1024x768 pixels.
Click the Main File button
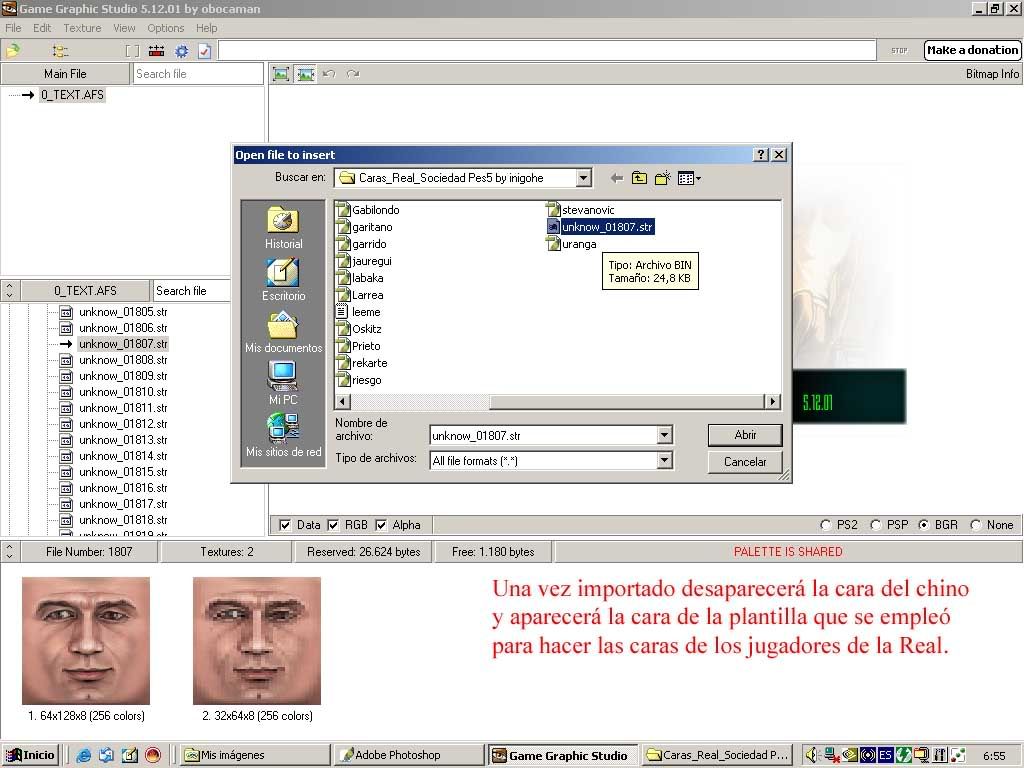click(x=65, y=74)
